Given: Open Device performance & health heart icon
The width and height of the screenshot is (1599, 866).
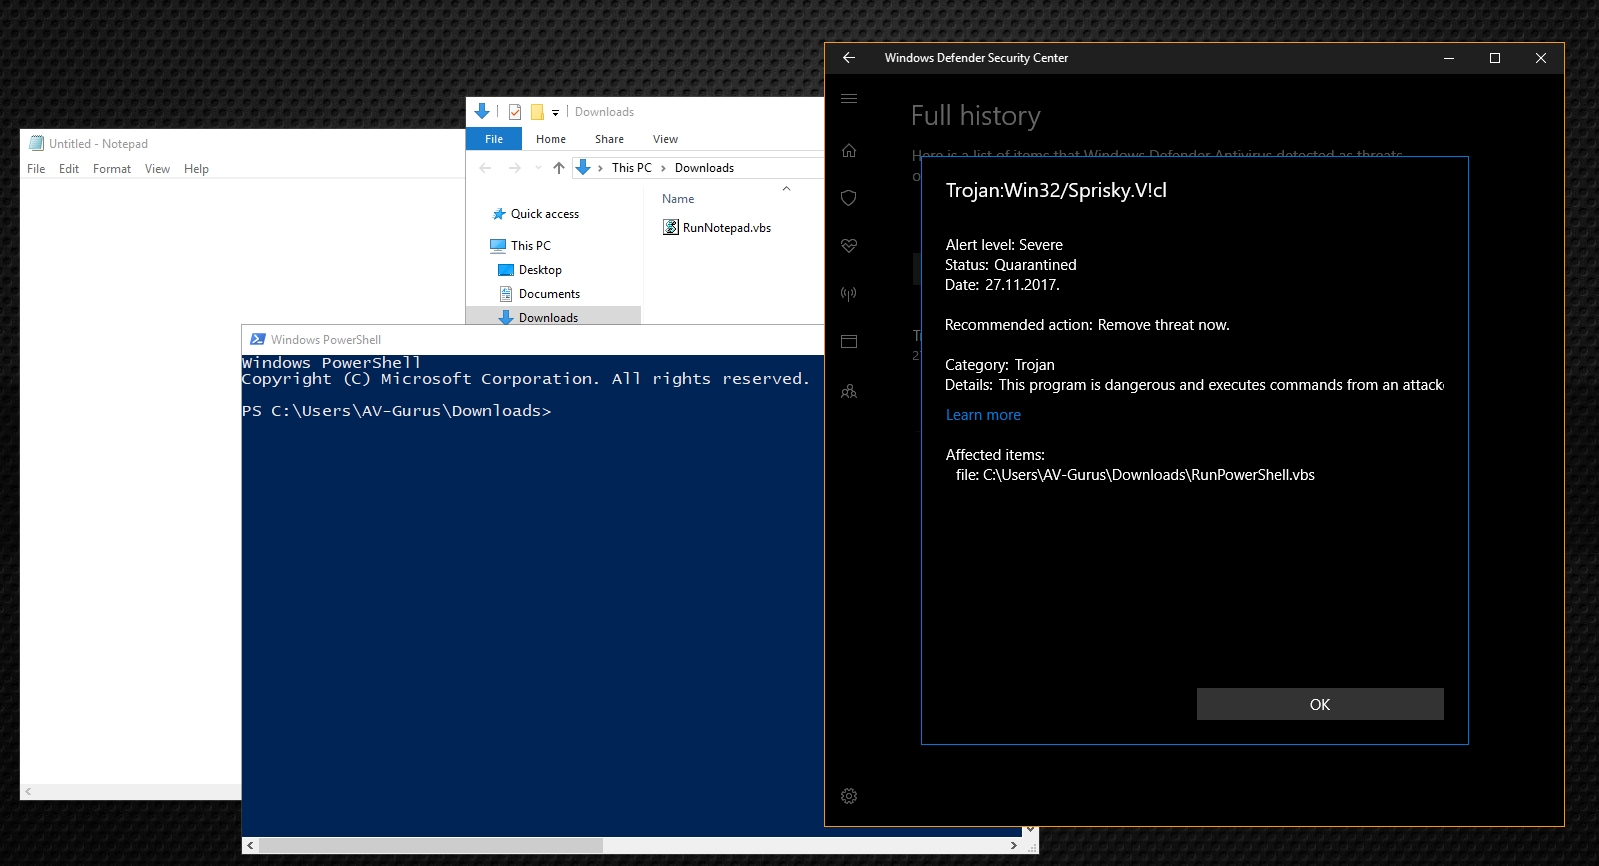Looking at the screenshot, I should point(849,246).
